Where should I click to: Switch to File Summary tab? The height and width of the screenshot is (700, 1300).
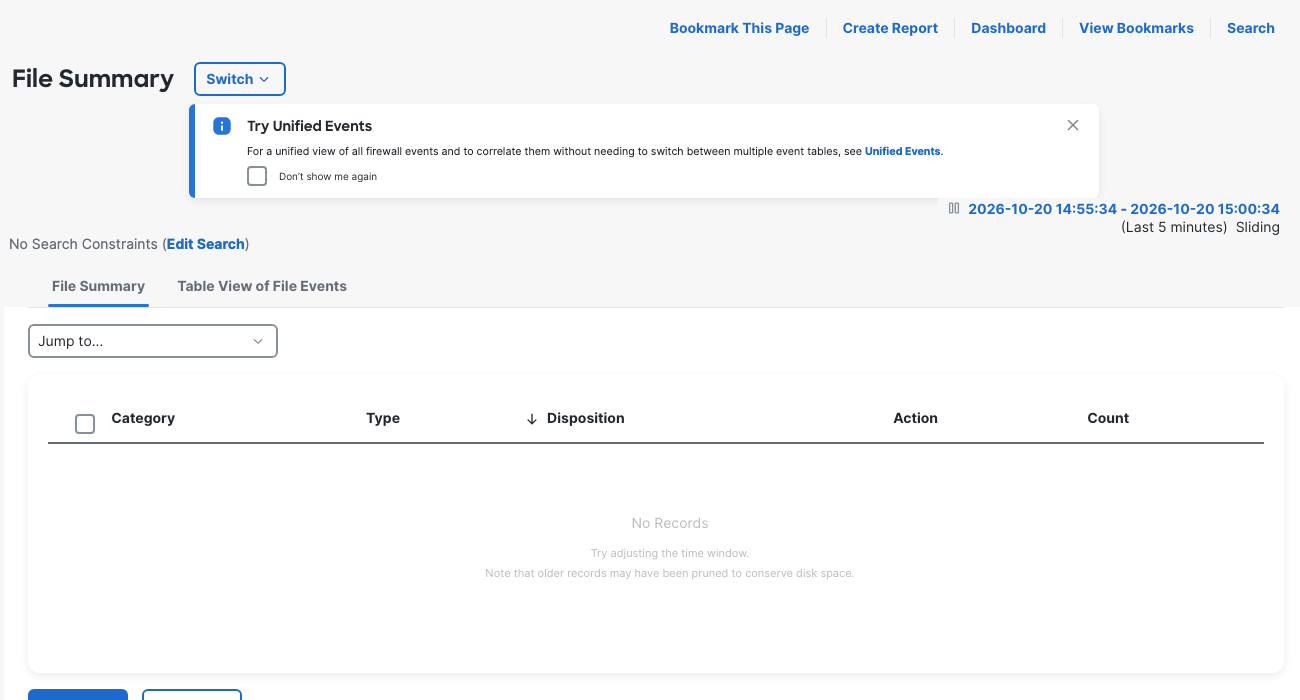98,286
